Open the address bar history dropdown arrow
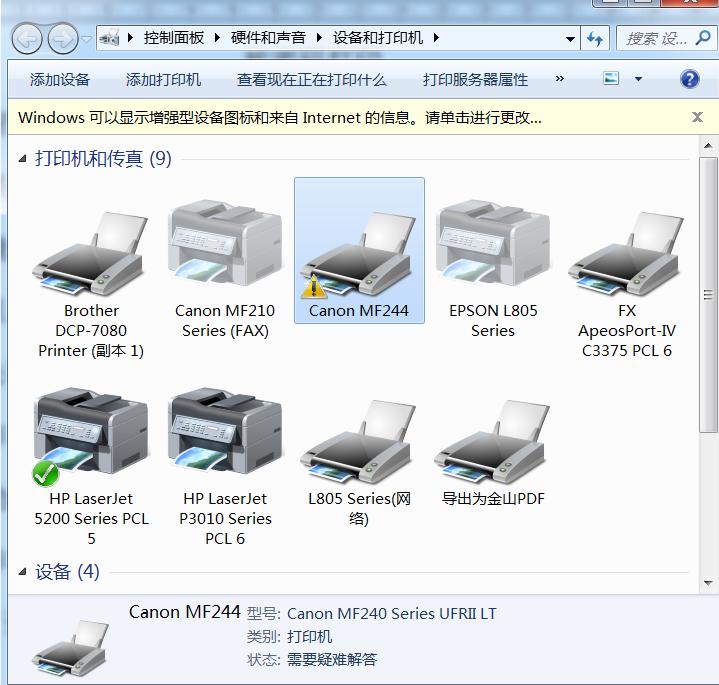 [570, 39]
